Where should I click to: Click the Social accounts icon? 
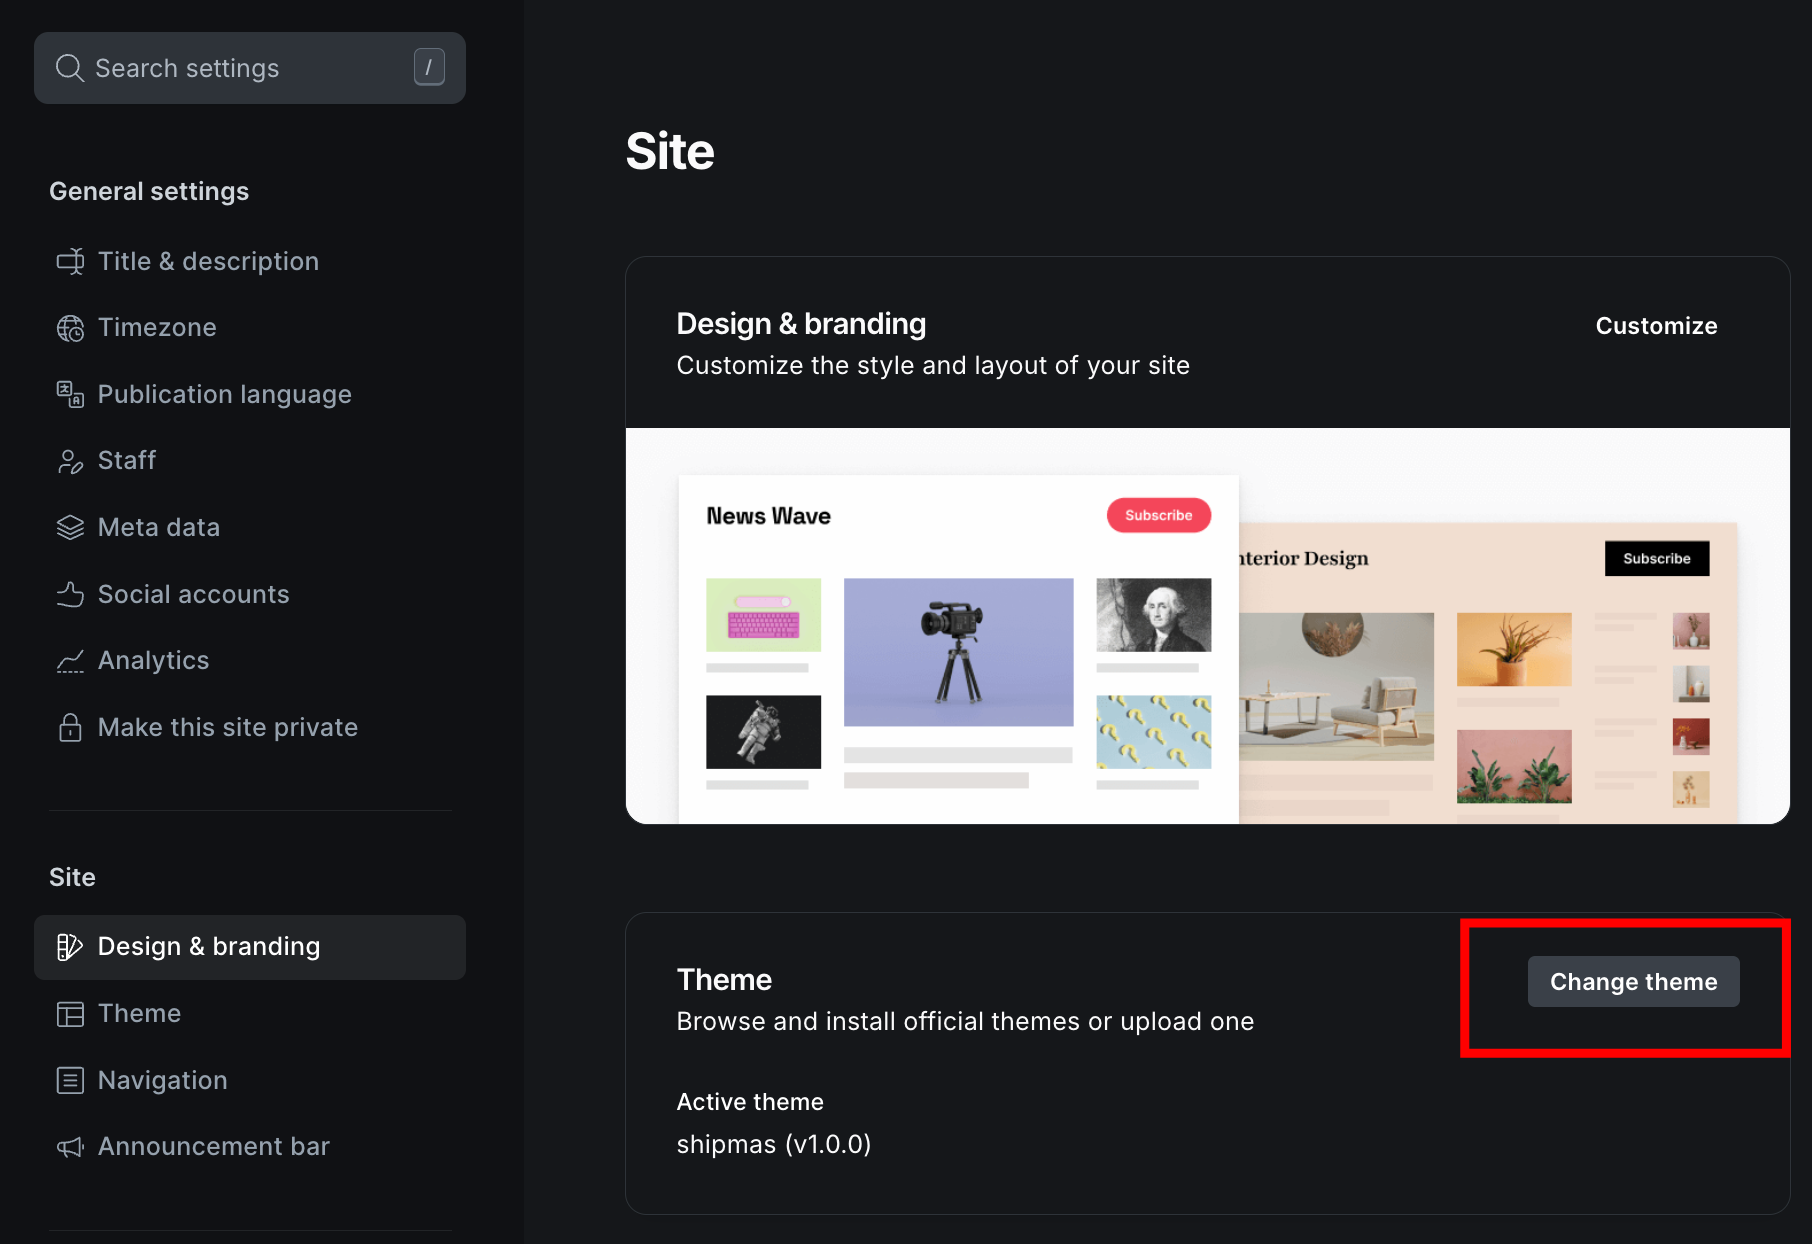click(x=70, y=594)
